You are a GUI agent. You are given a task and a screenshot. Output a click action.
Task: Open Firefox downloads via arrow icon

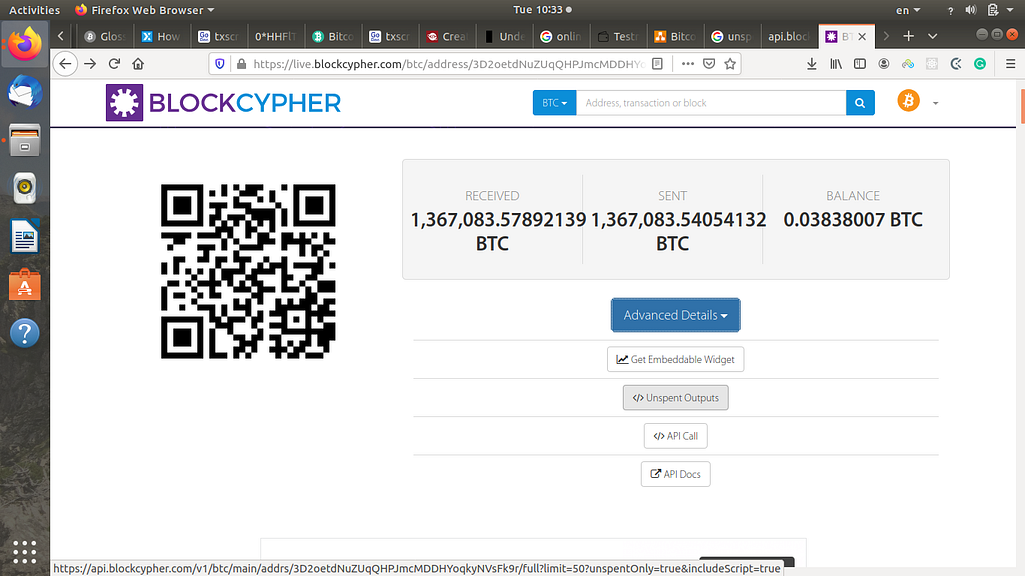(812, 63)
